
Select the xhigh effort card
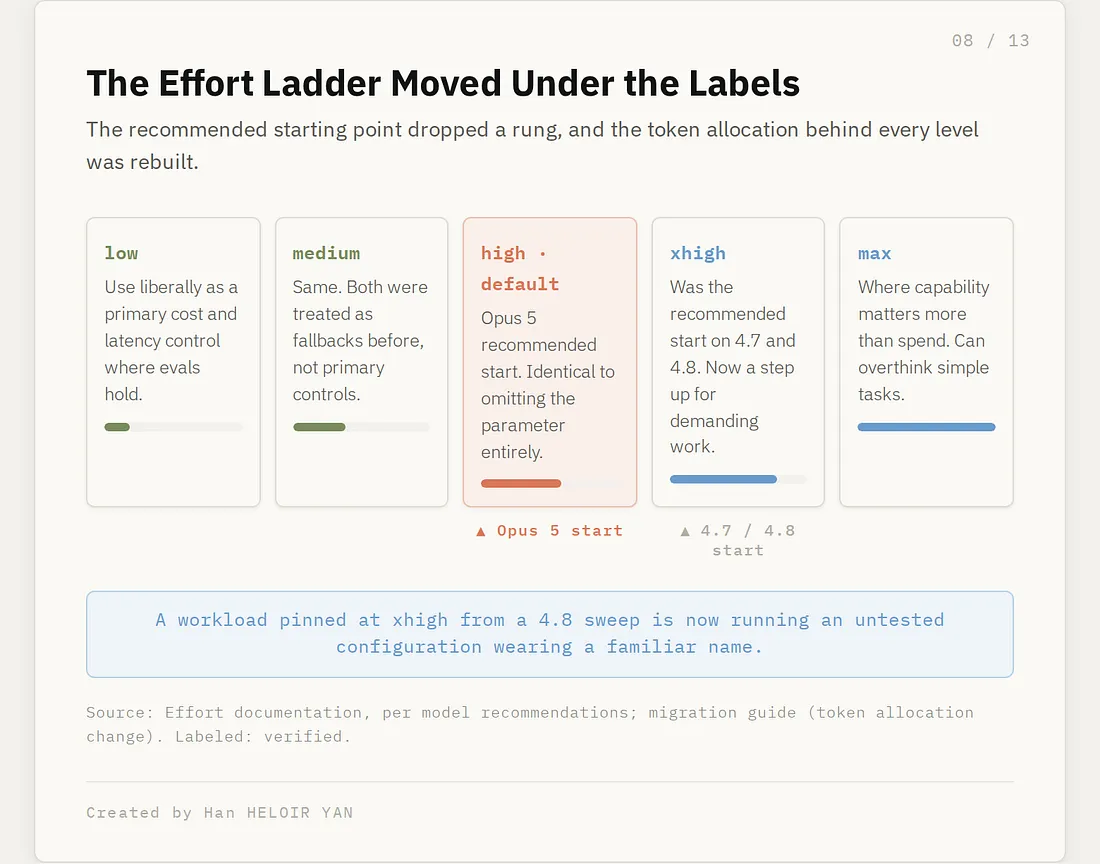[x=738, y=362]
